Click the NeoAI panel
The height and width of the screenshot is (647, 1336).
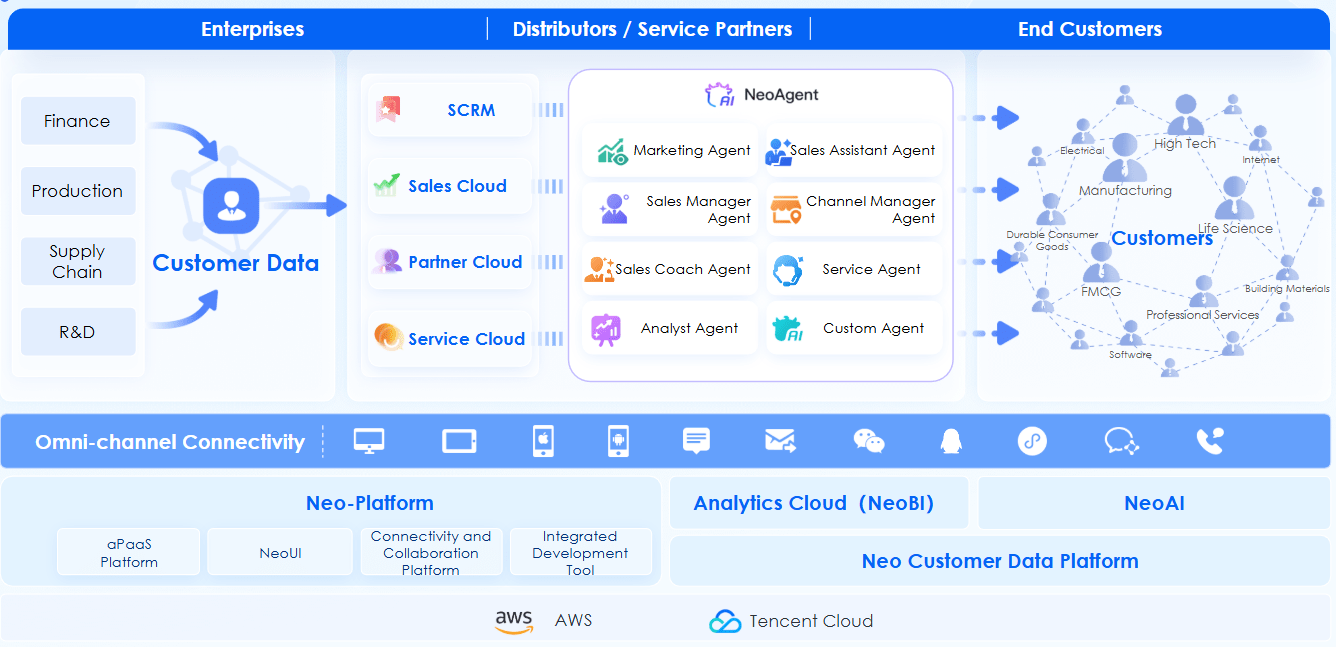click(1154, 503)
